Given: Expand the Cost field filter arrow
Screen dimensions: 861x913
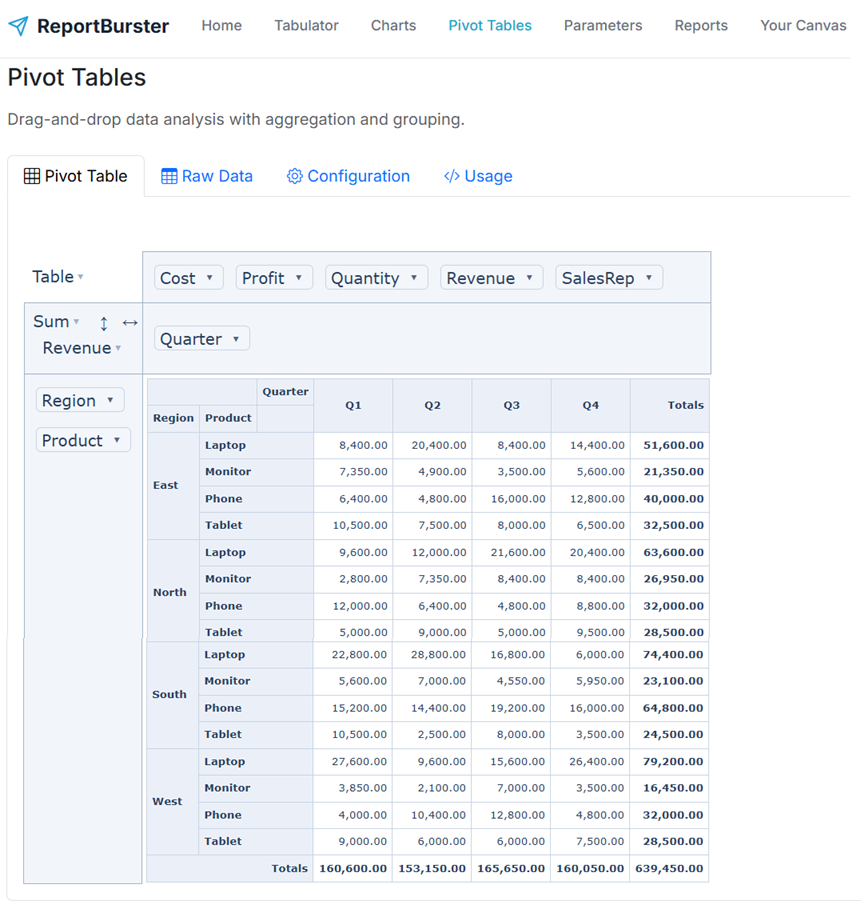Looking at the screenshot, I should (x=211, y=278).
